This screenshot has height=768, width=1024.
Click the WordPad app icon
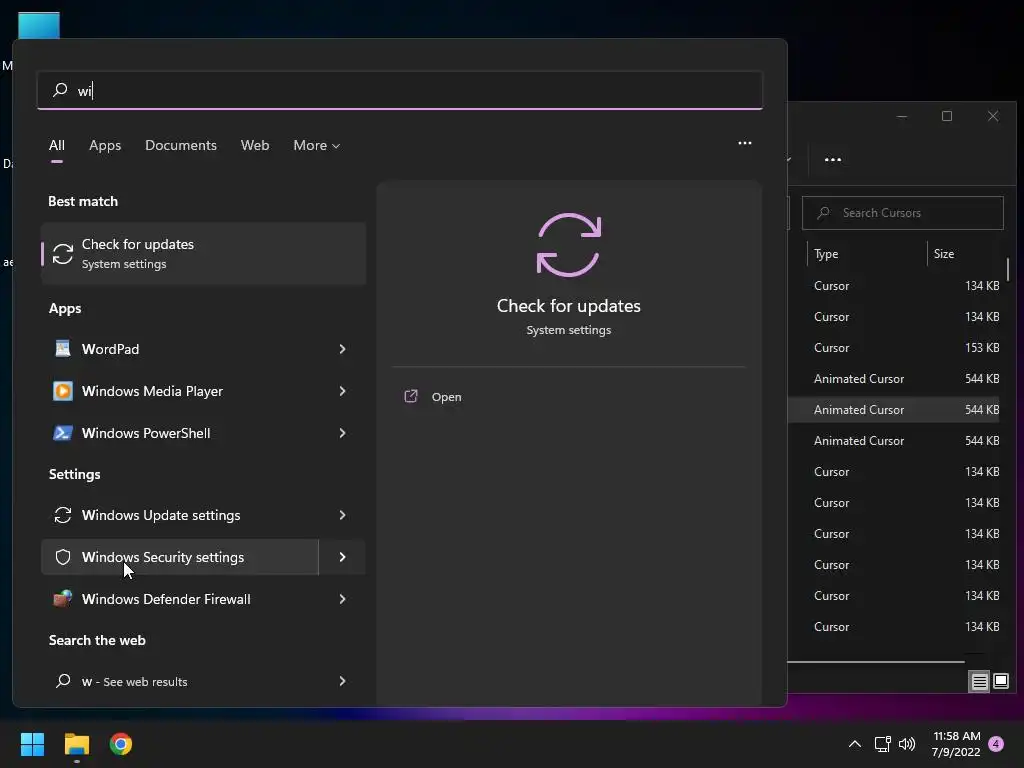[x=63, y=349]
